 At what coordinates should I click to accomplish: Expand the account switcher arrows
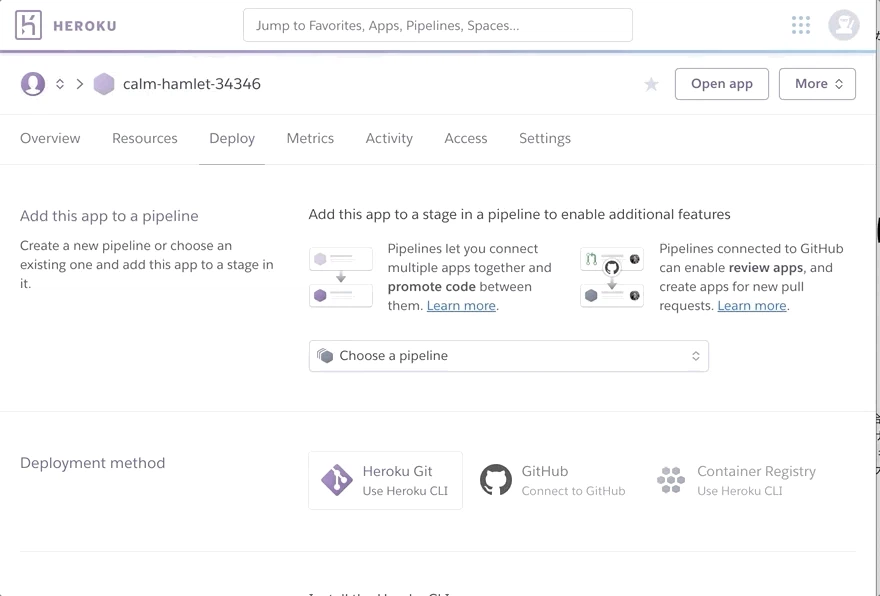[x=59, y=84]
